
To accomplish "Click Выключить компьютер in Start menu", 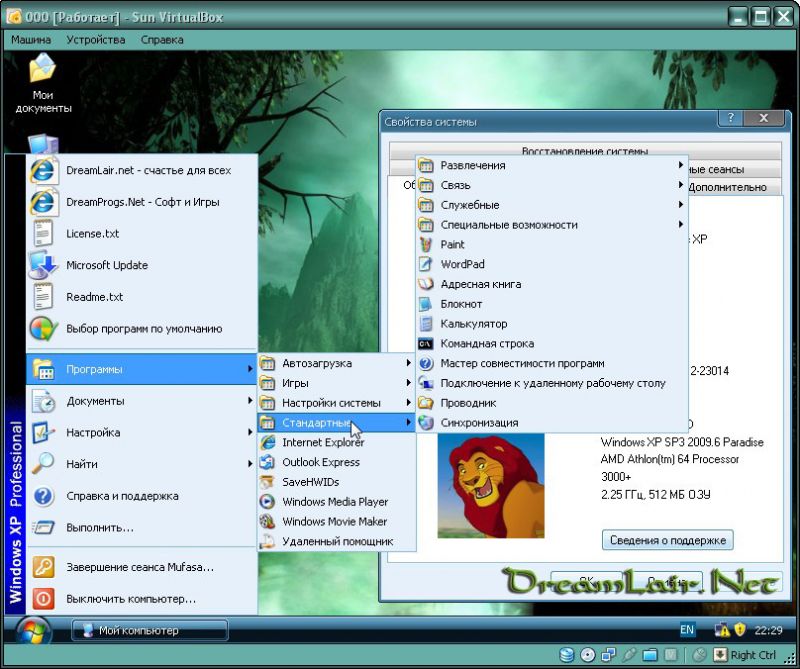I will point(130,599).
